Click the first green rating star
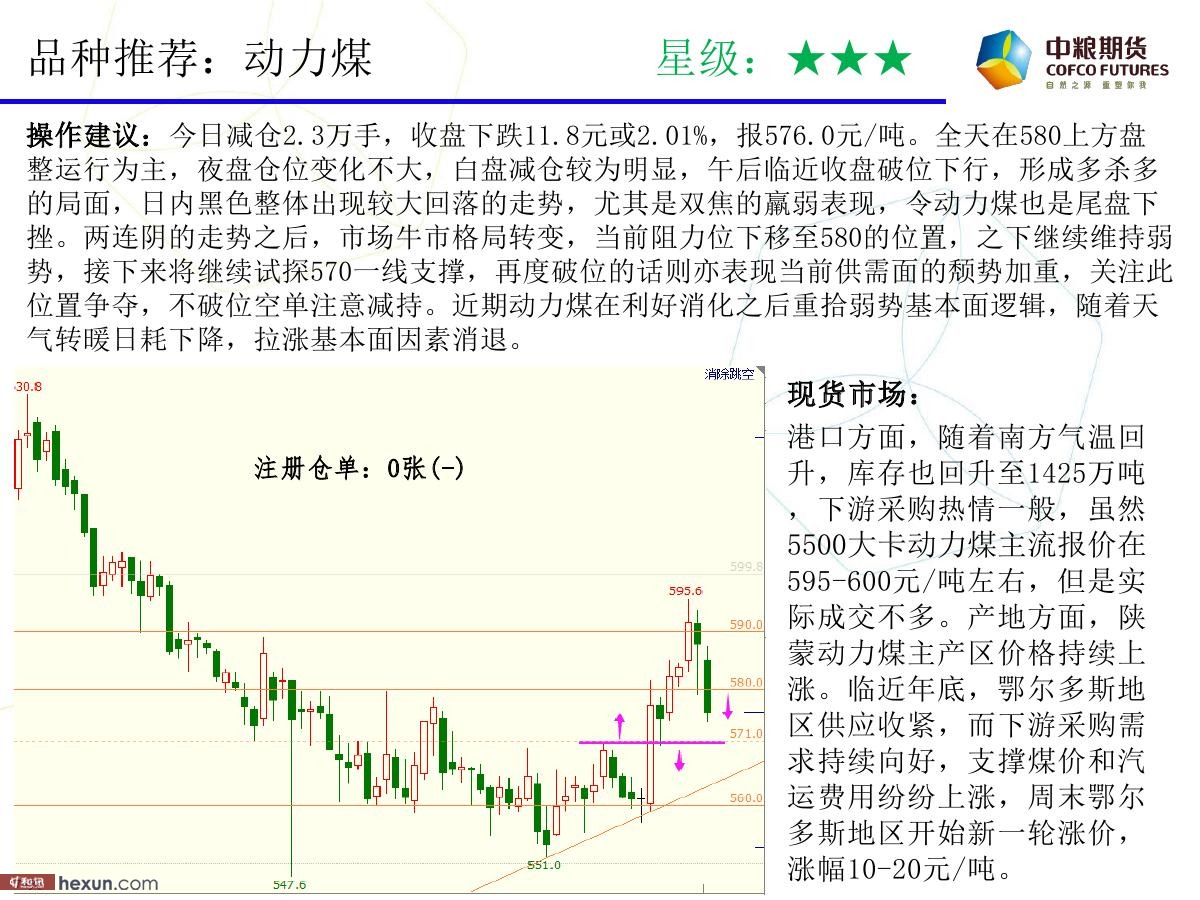 805,60
